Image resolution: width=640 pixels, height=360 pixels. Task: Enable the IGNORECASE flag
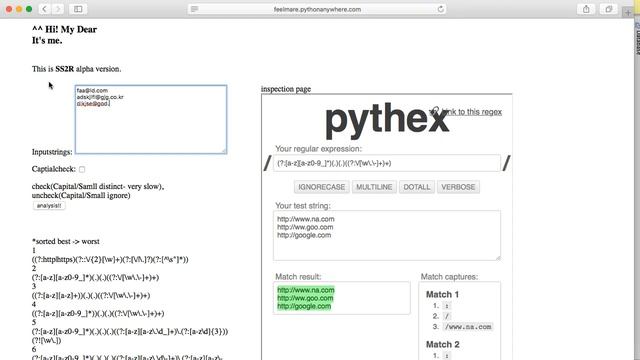[322, 187]
